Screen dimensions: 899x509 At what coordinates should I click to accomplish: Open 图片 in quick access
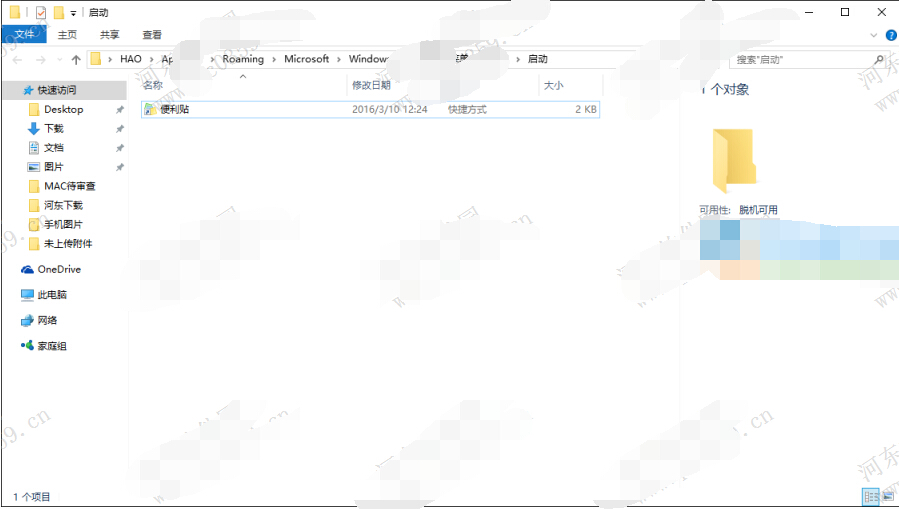[x=54, y=167]
